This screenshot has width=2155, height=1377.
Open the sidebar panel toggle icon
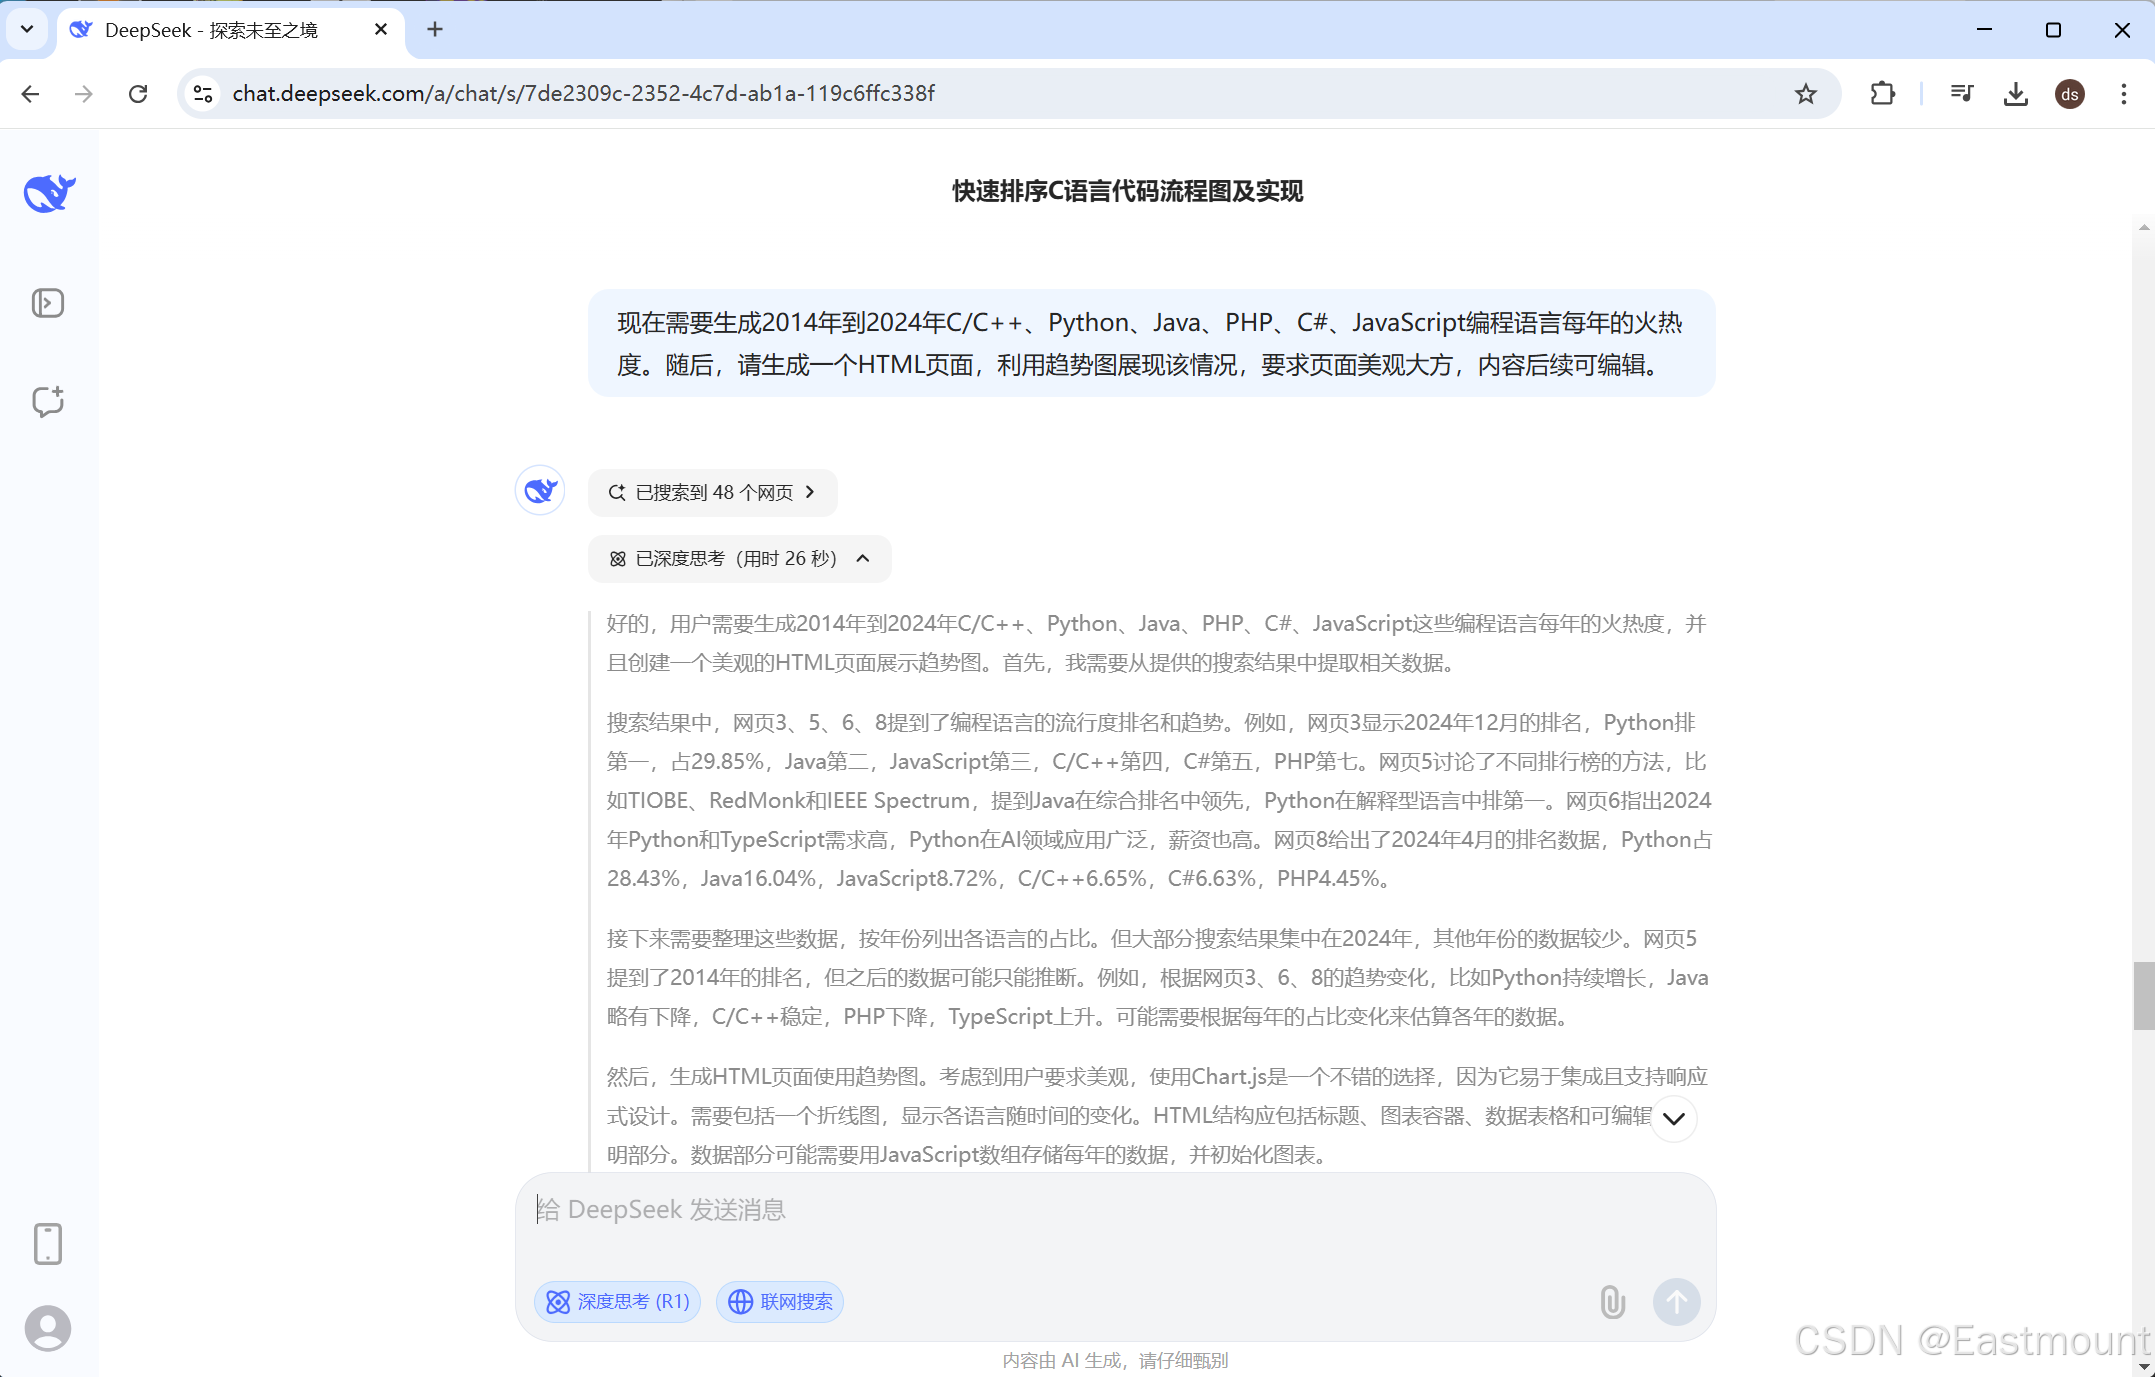pyautogui.click(x=48, y=303)
